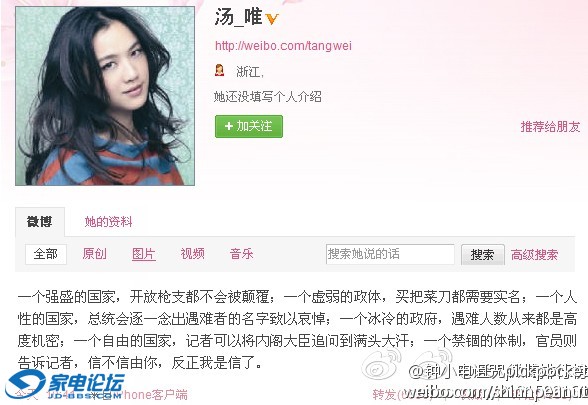Open the profile avatar photo

[x=105, y=96]
